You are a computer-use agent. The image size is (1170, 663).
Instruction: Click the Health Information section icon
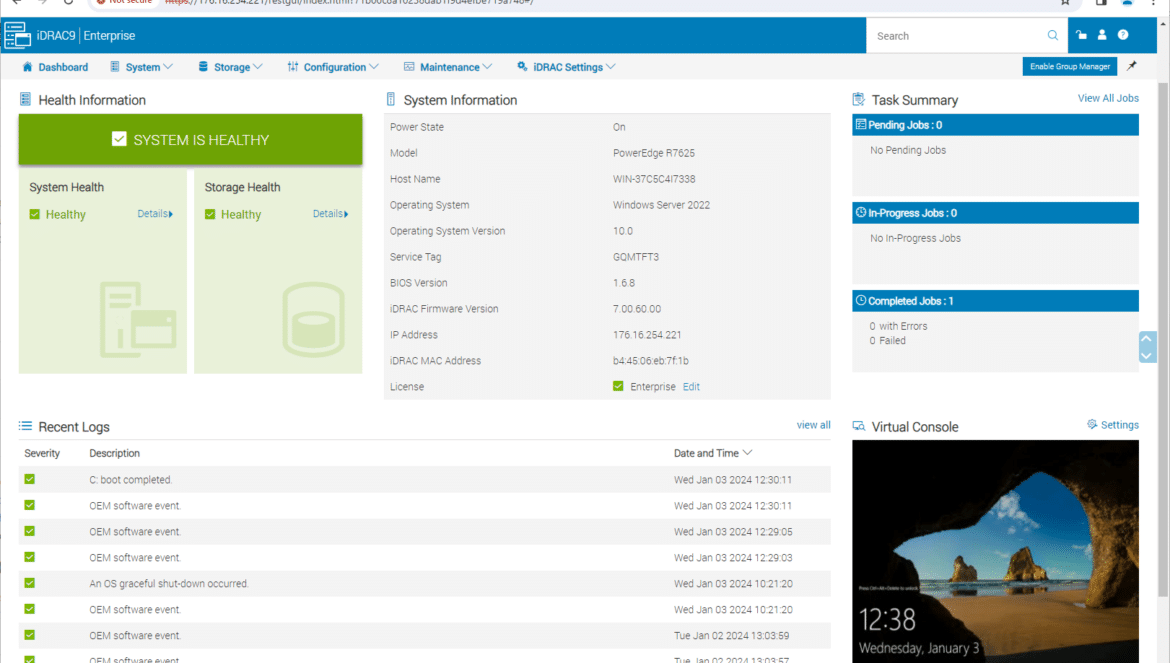pyautogui.click(x=25, y=99)
